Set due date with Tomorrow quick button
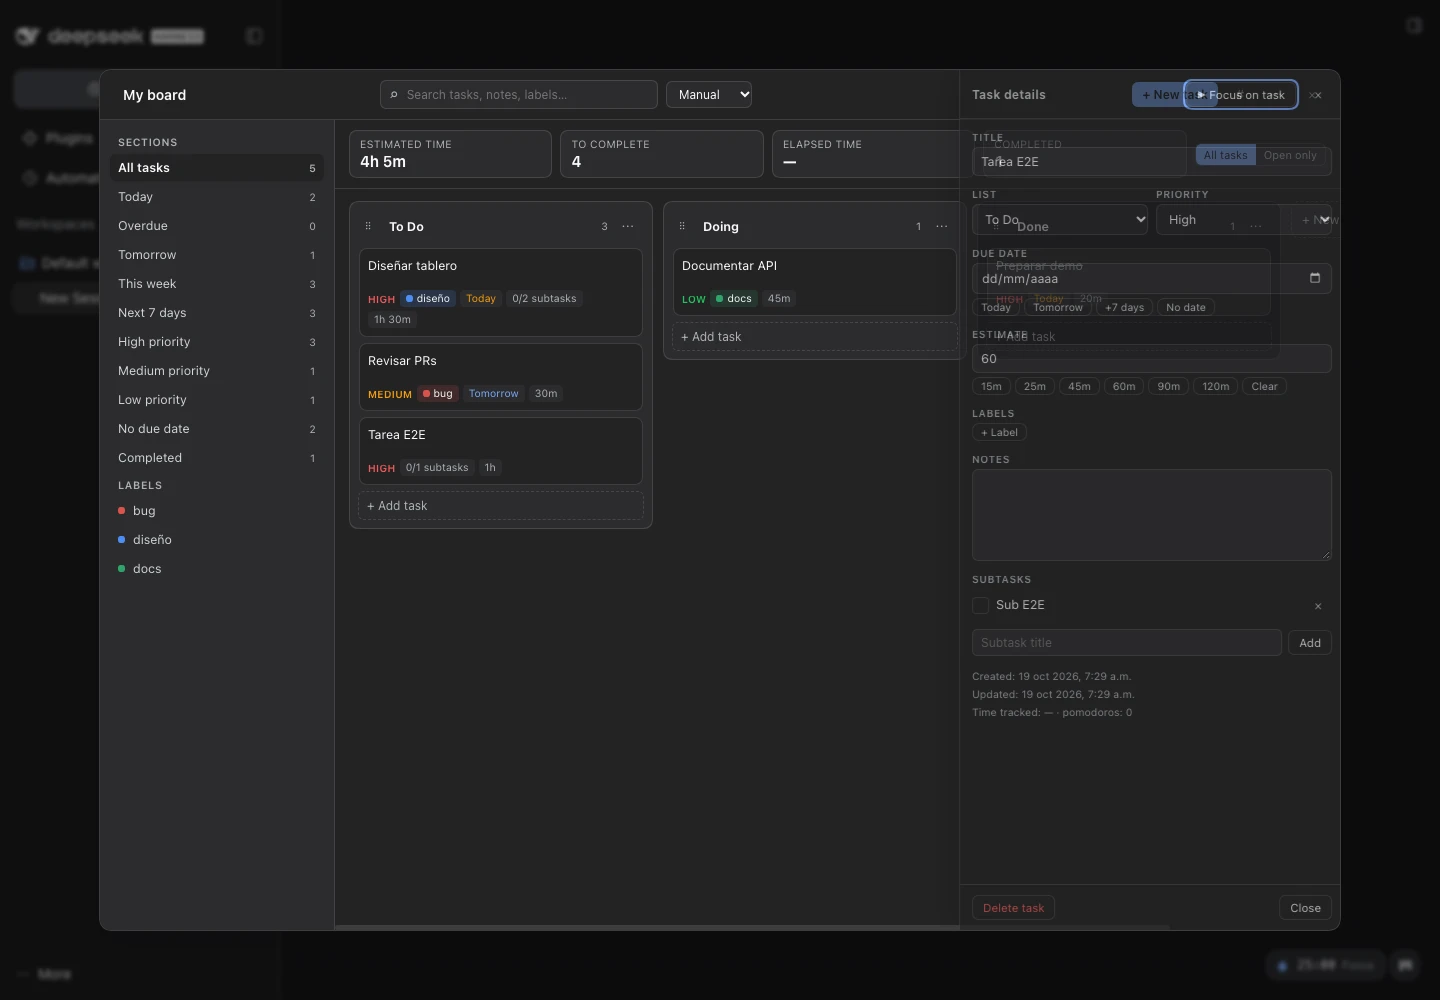The image size is (1440, 1000). click(x=1058, y=307)
